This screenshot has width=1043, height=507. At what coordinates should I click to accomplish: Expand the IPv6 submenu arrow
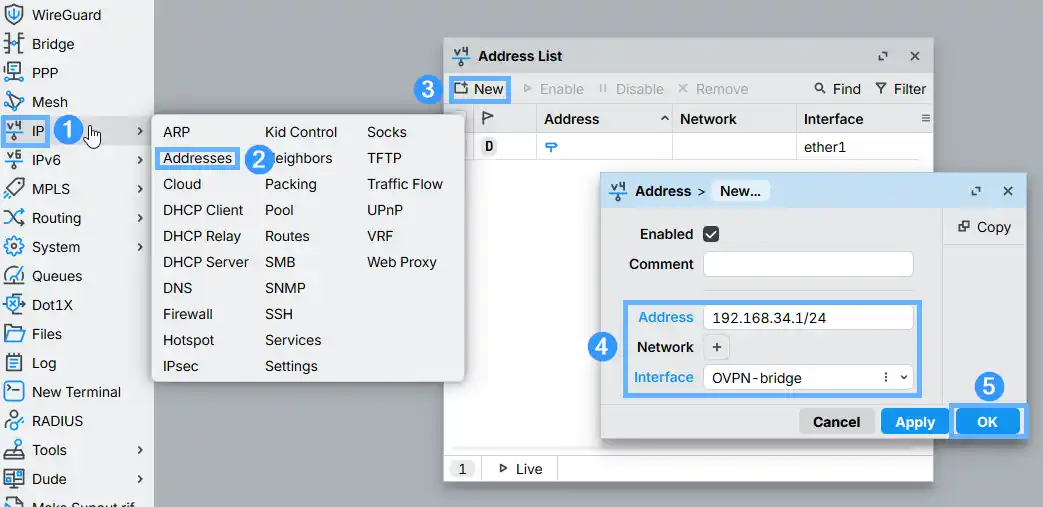pos(140,160)
